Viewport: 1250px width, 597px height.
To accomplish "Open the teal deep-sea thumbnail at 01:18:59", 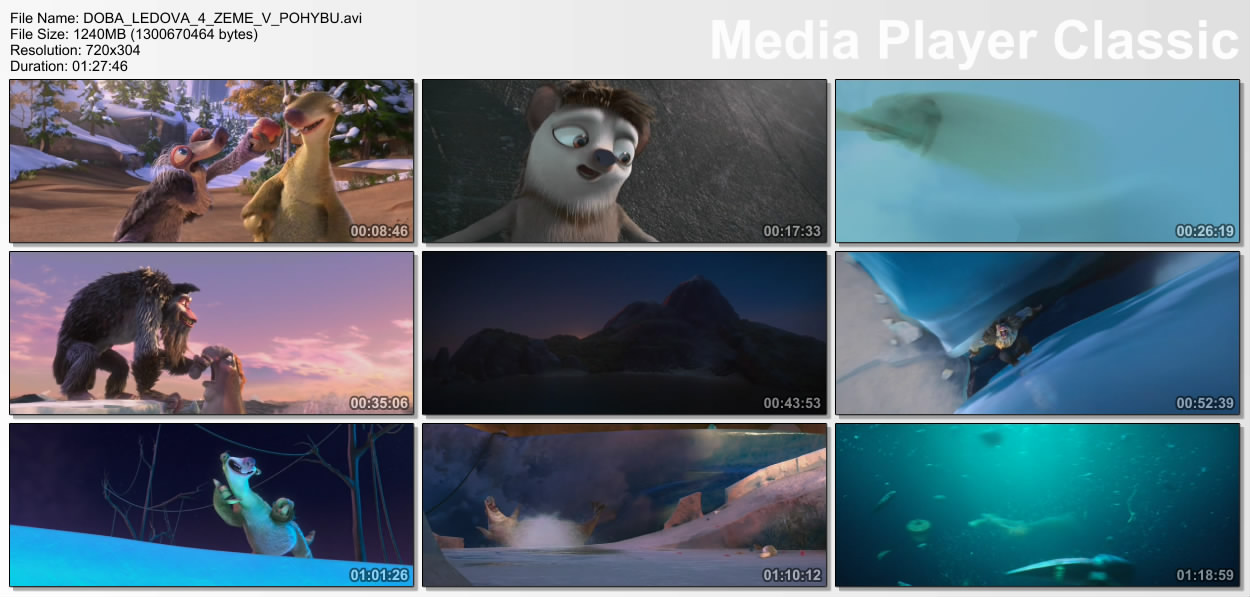I will (1037, 504).
